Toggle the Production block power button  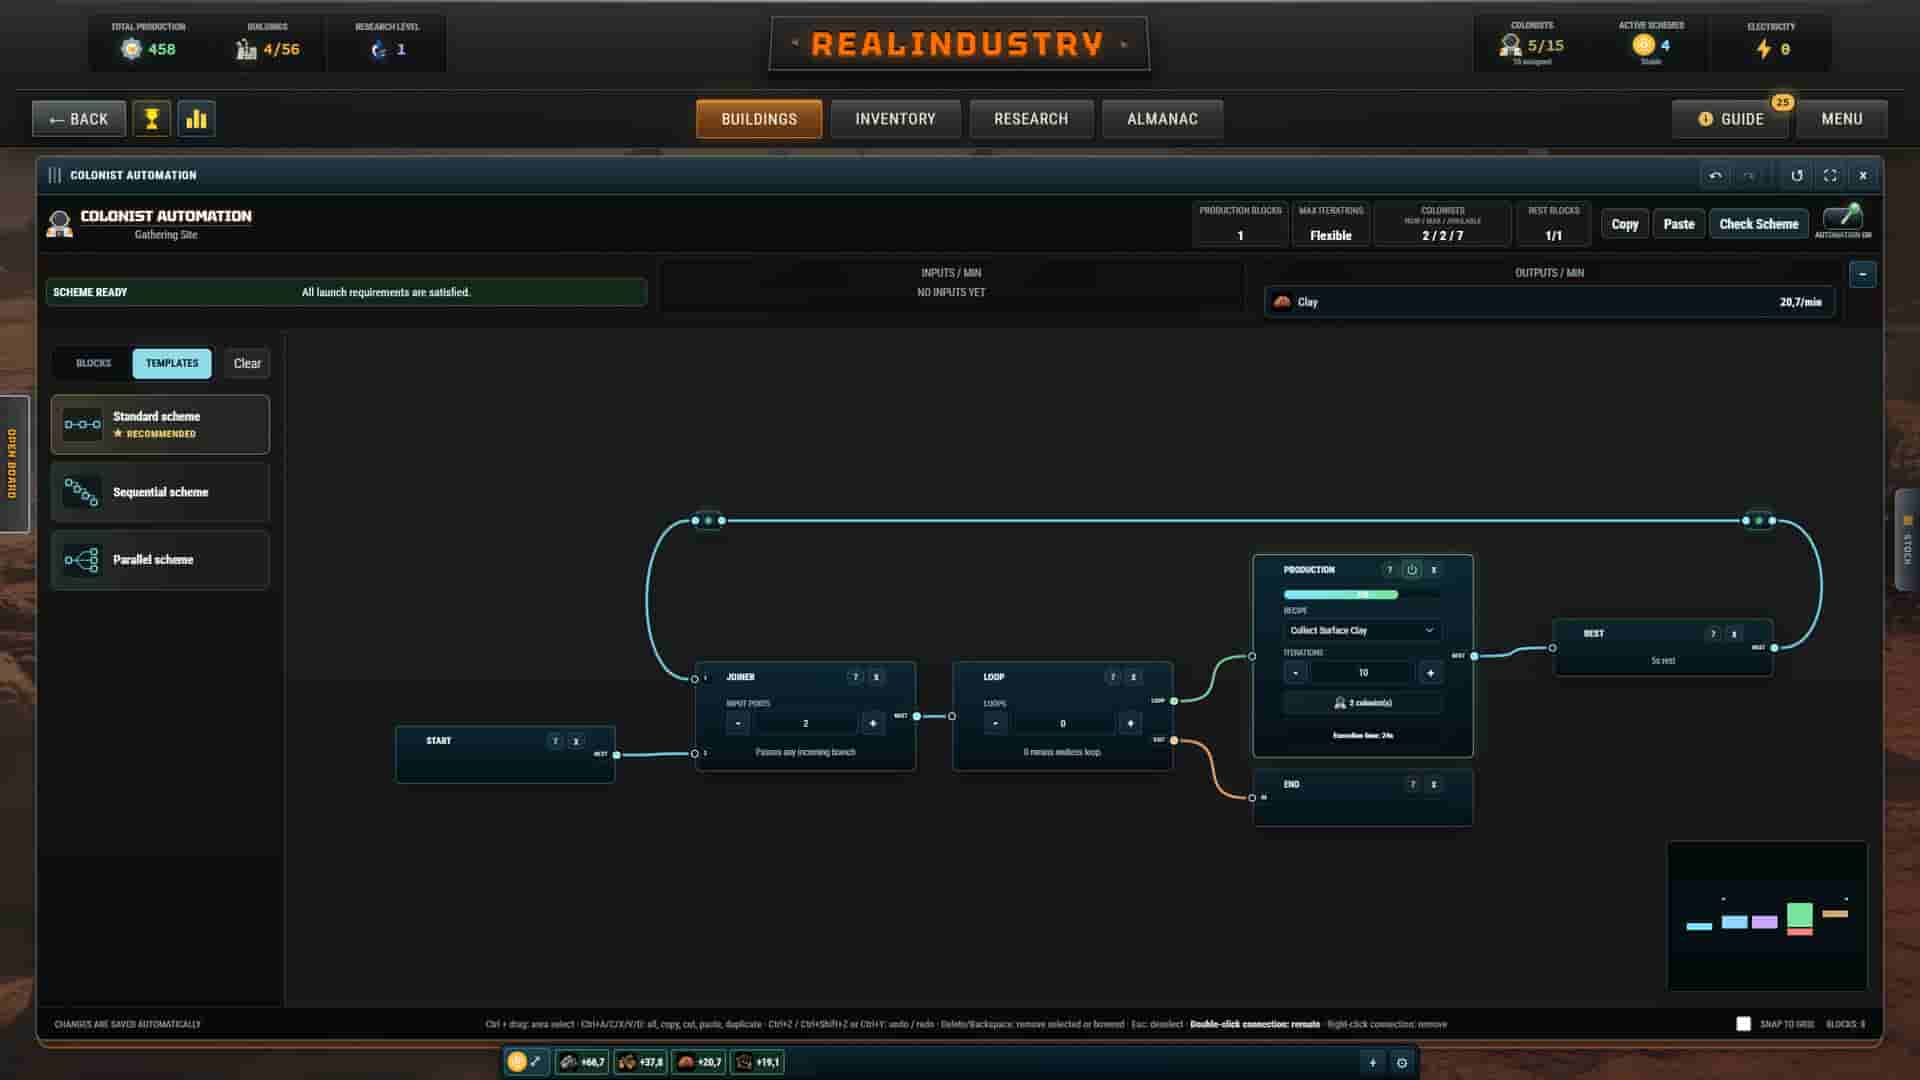[x=1412, y=570]
